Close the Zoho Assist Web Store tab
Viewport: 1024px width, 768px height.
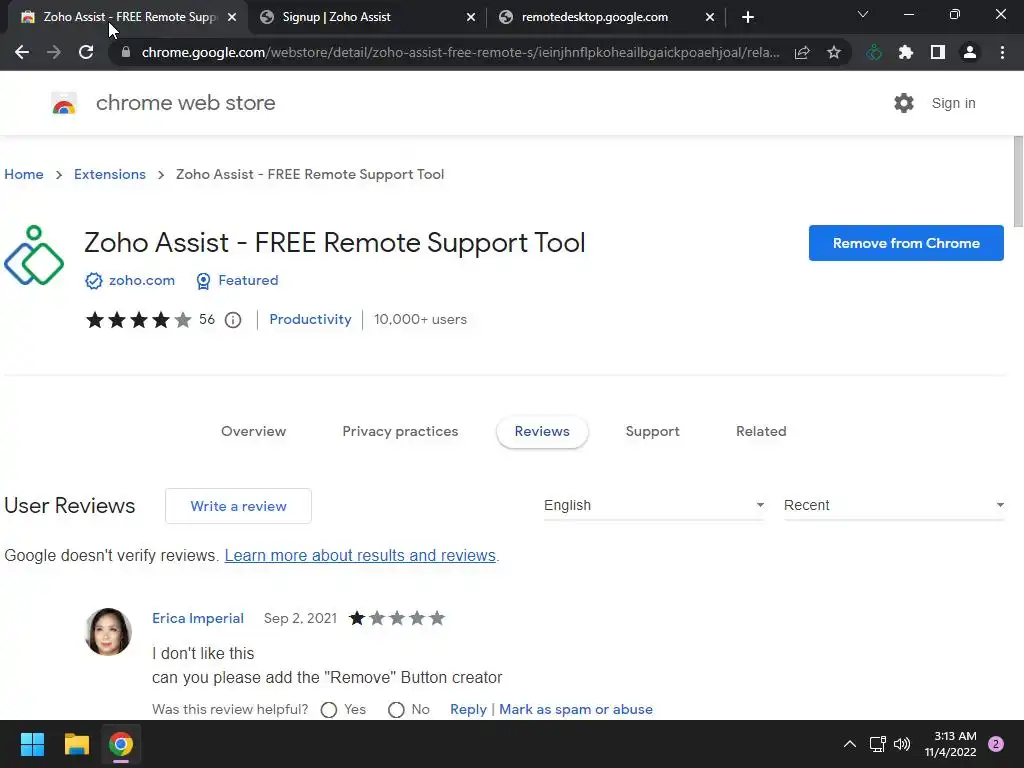tap(232, 17)
